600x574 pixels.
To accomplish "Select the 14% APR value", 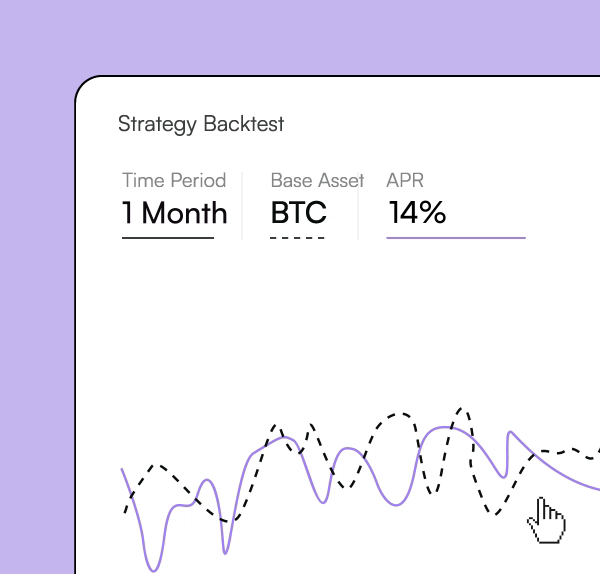I will tap(417, 213).
